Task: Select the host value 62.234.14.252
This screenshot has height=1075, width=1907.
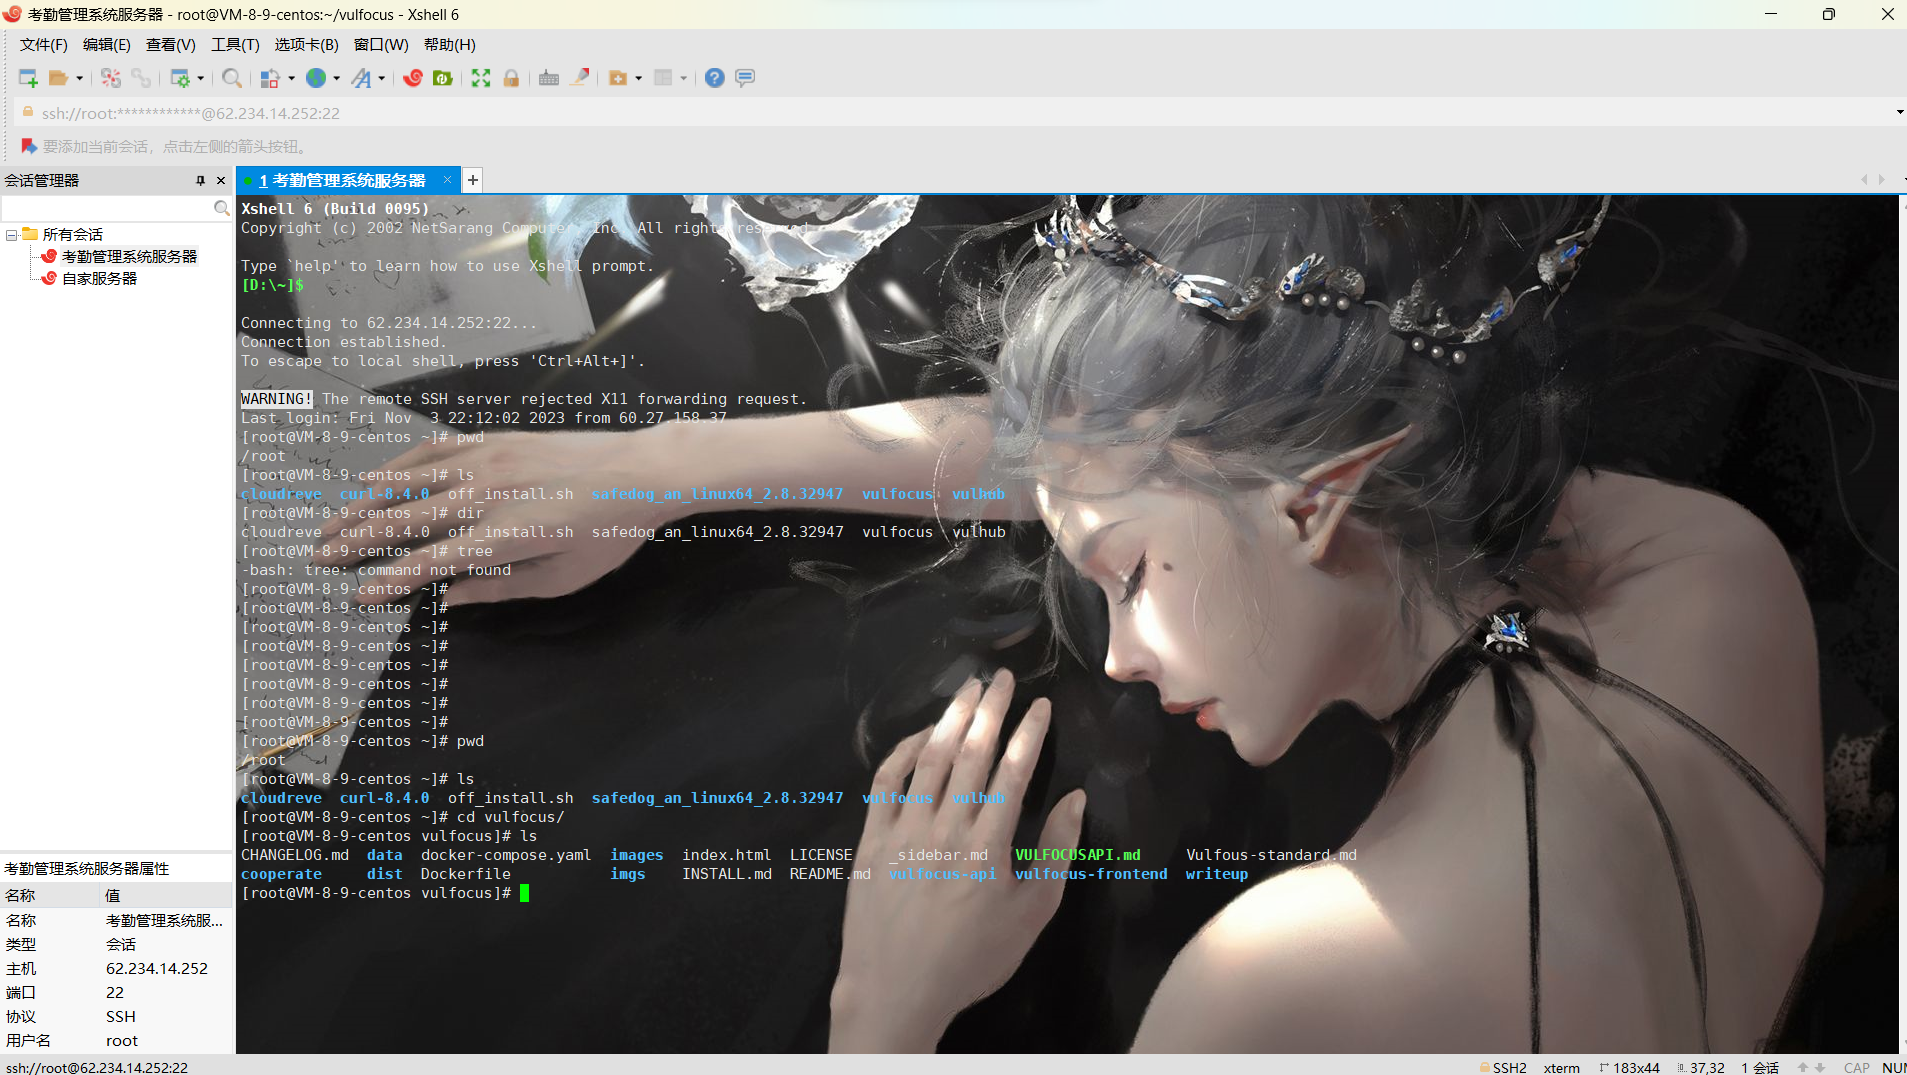Action: point(157,968)
